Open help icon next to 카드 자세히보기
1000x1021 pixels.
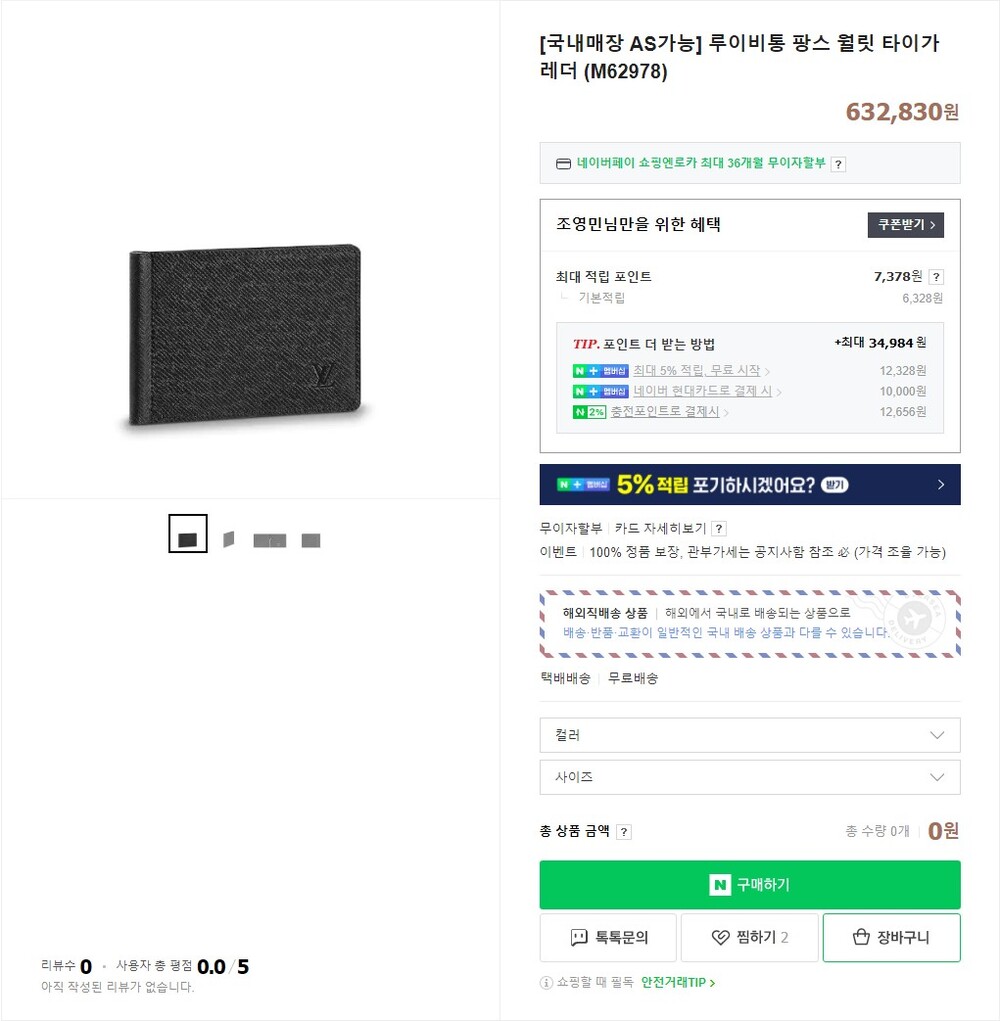tap(719, 529)
